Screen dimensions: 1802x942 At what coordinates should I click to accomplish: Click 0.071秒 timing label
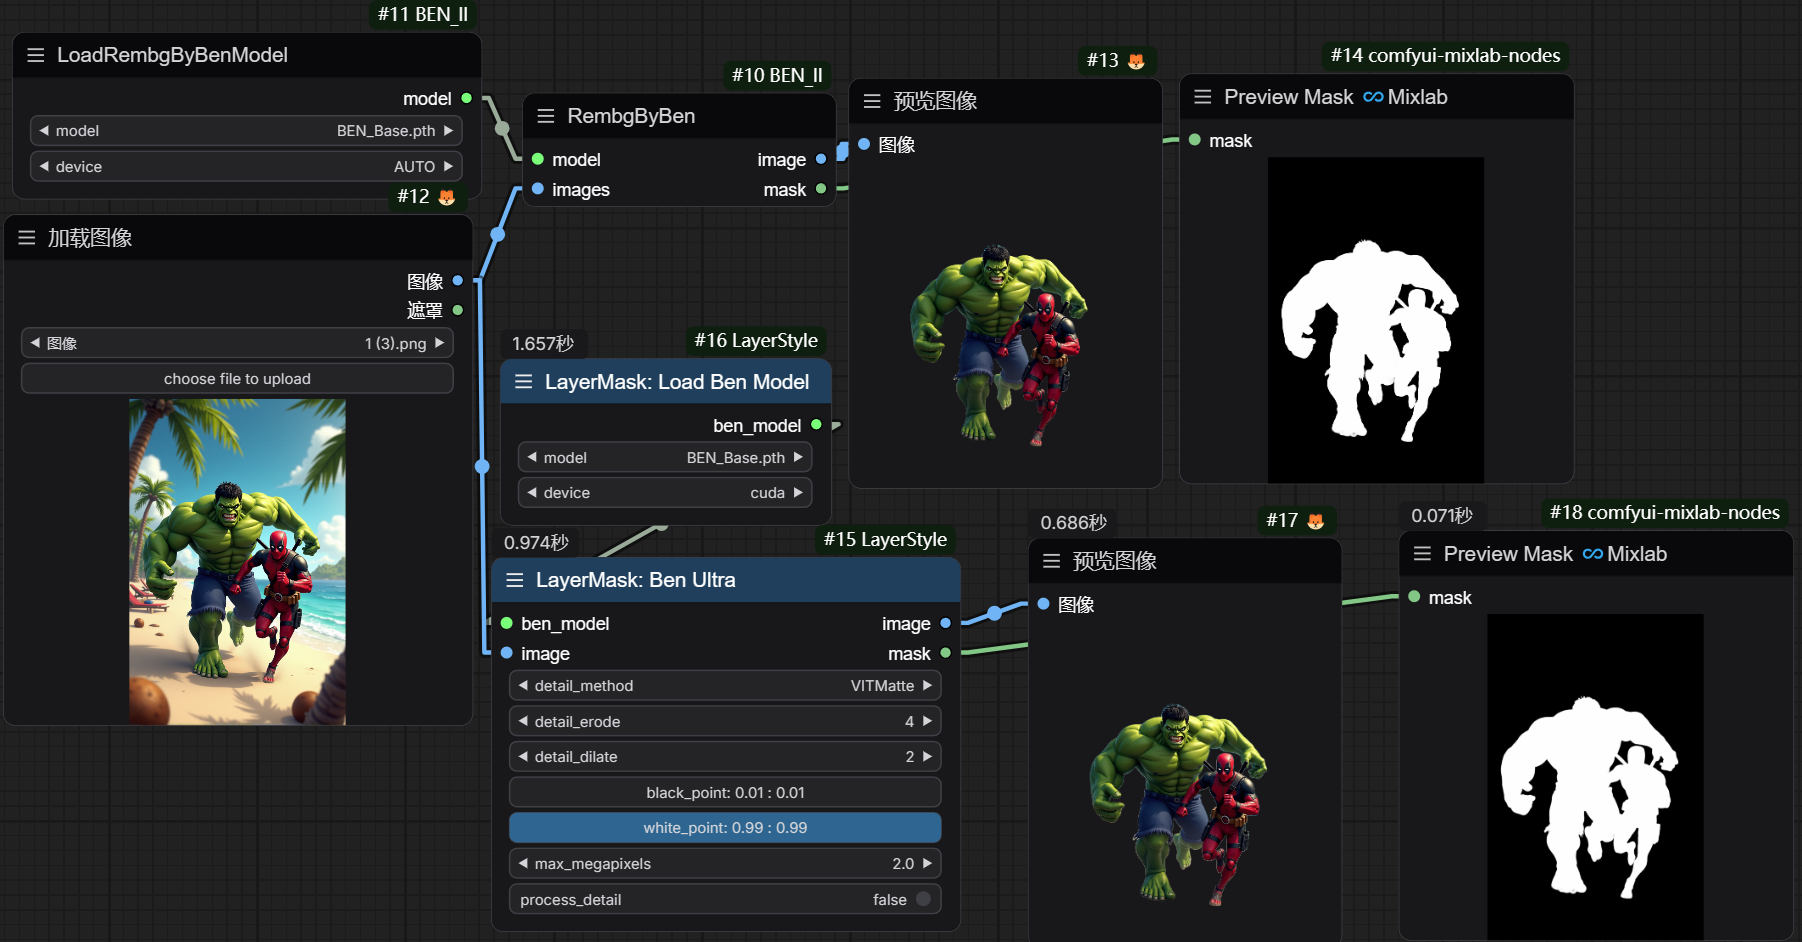(1442, 516)
